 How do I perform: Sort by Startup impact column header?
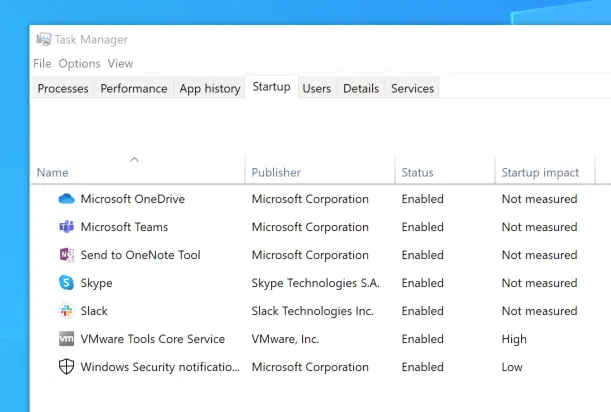[x=540, y=173]
